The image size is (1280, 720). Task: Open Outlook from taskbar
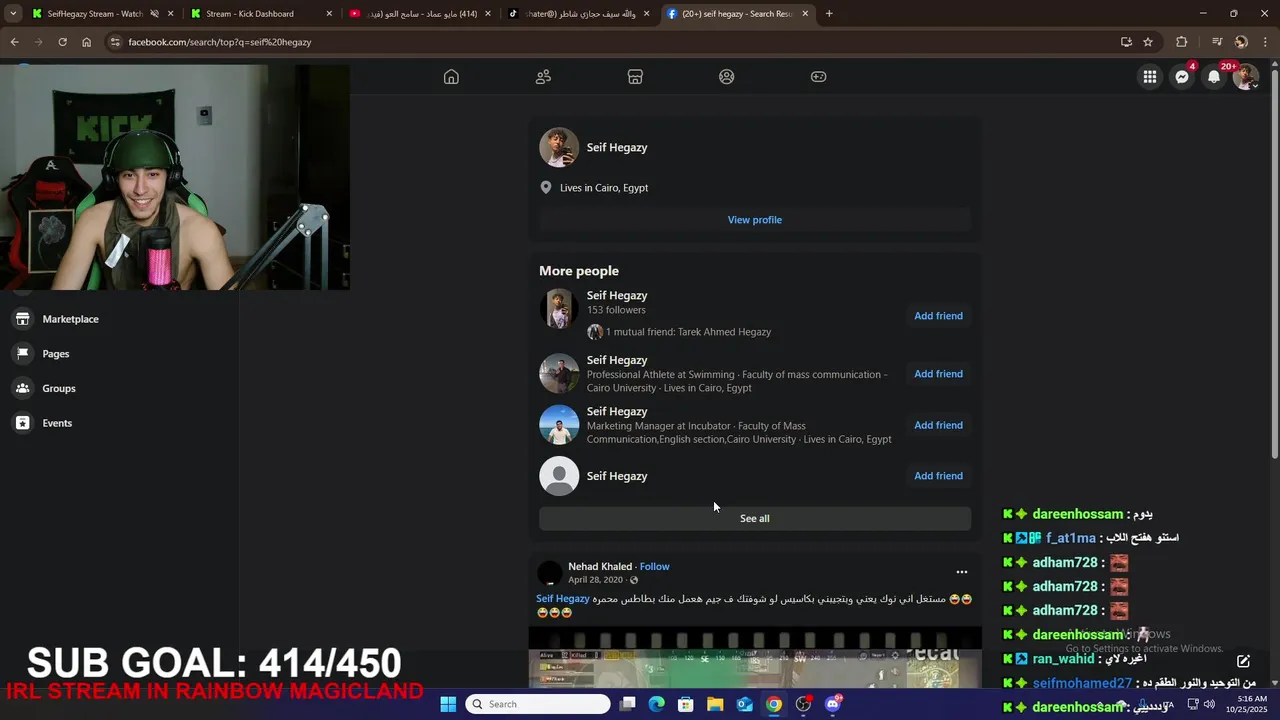pos(744,704)
